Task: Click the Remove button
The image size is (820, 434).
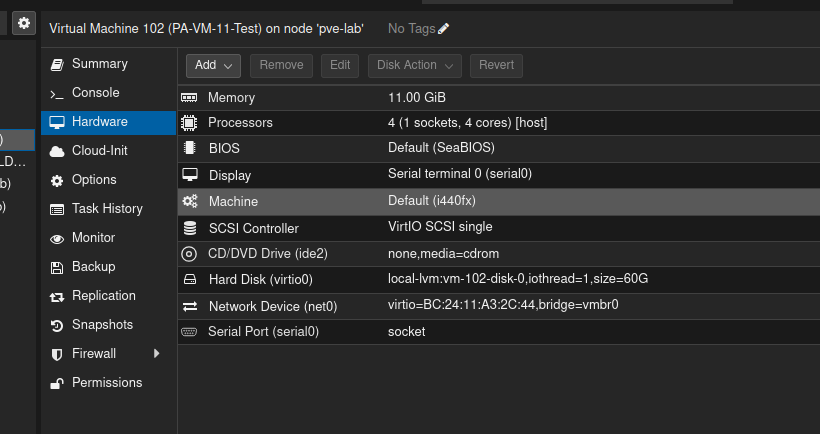Action: click(x=281, y=65)
